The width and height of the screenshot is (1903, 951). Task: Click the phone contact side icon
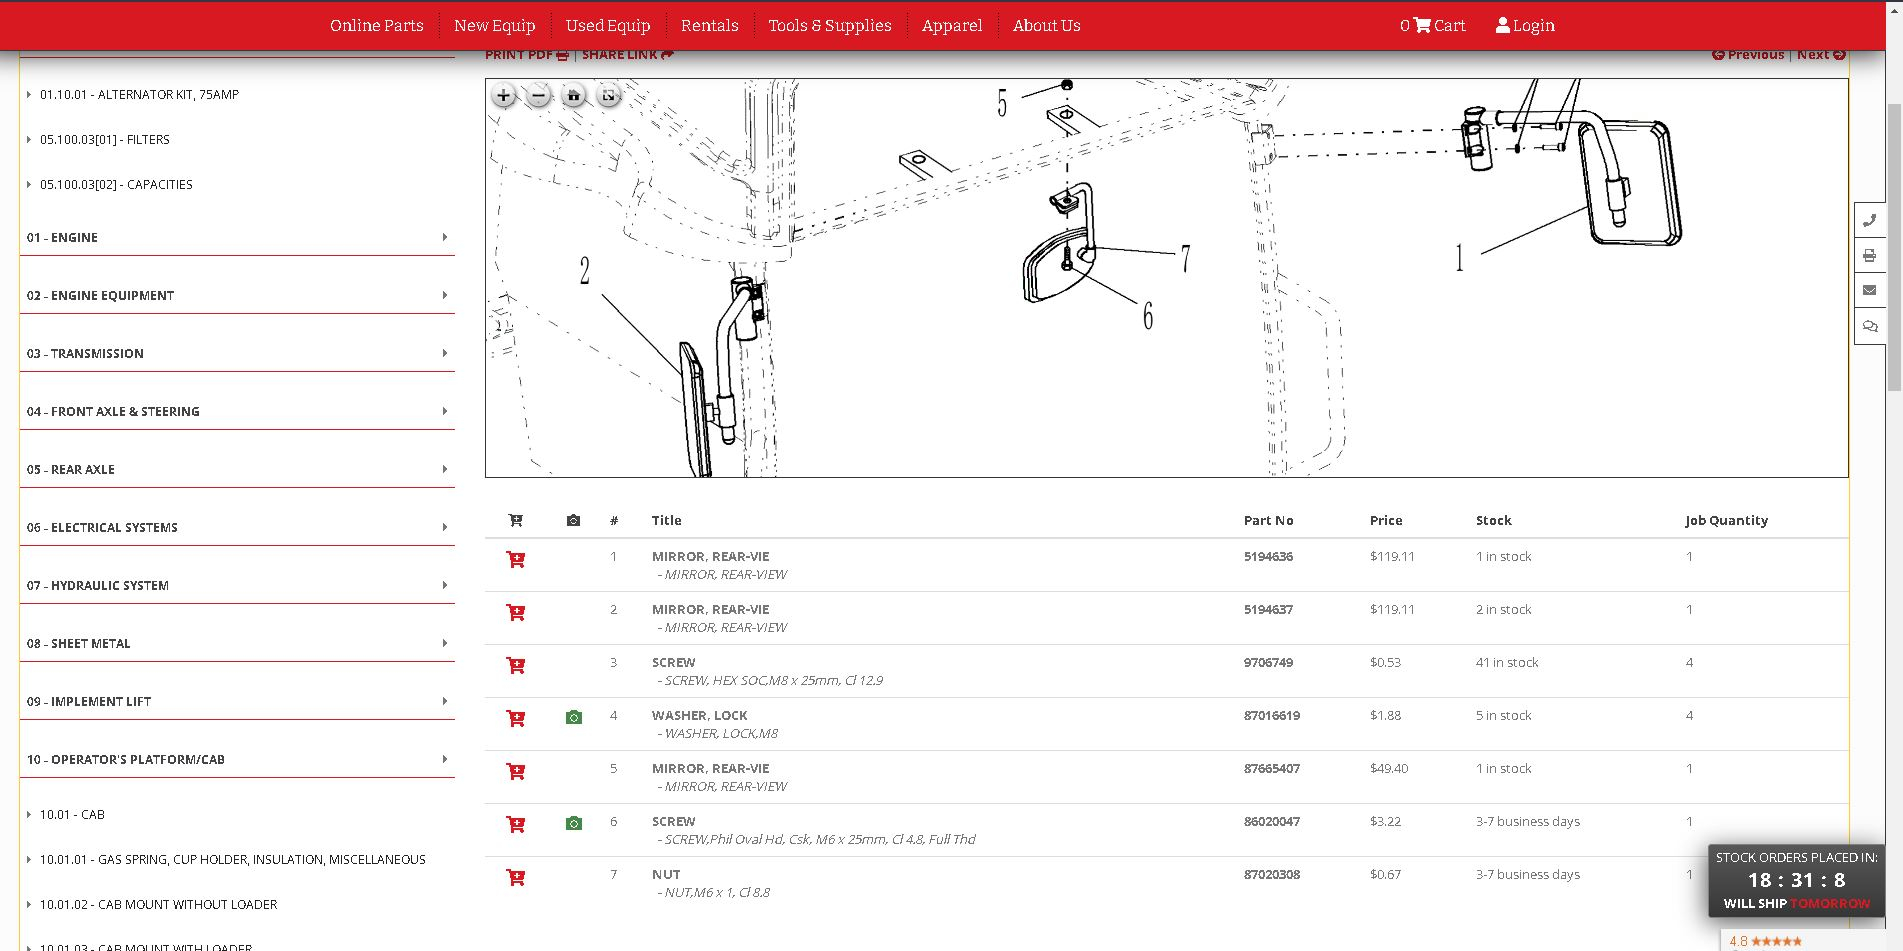(x=1870, y=220)
